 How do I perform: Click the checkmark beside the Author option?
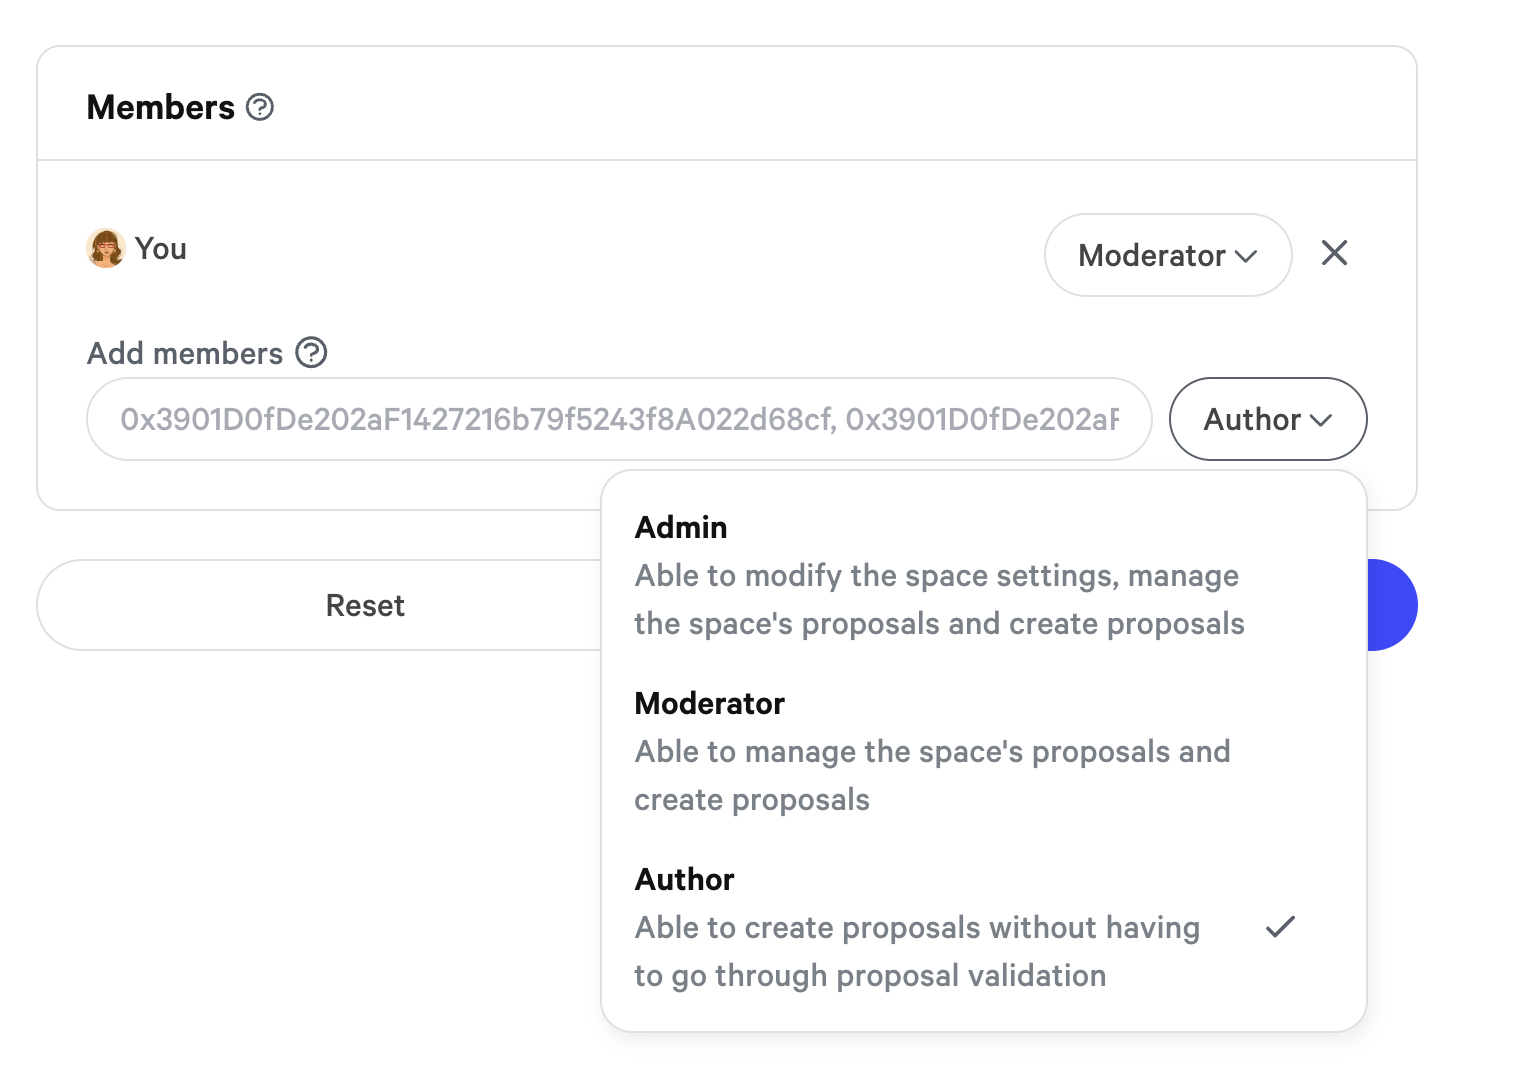pyautogui.click(x=1280, y=927)
